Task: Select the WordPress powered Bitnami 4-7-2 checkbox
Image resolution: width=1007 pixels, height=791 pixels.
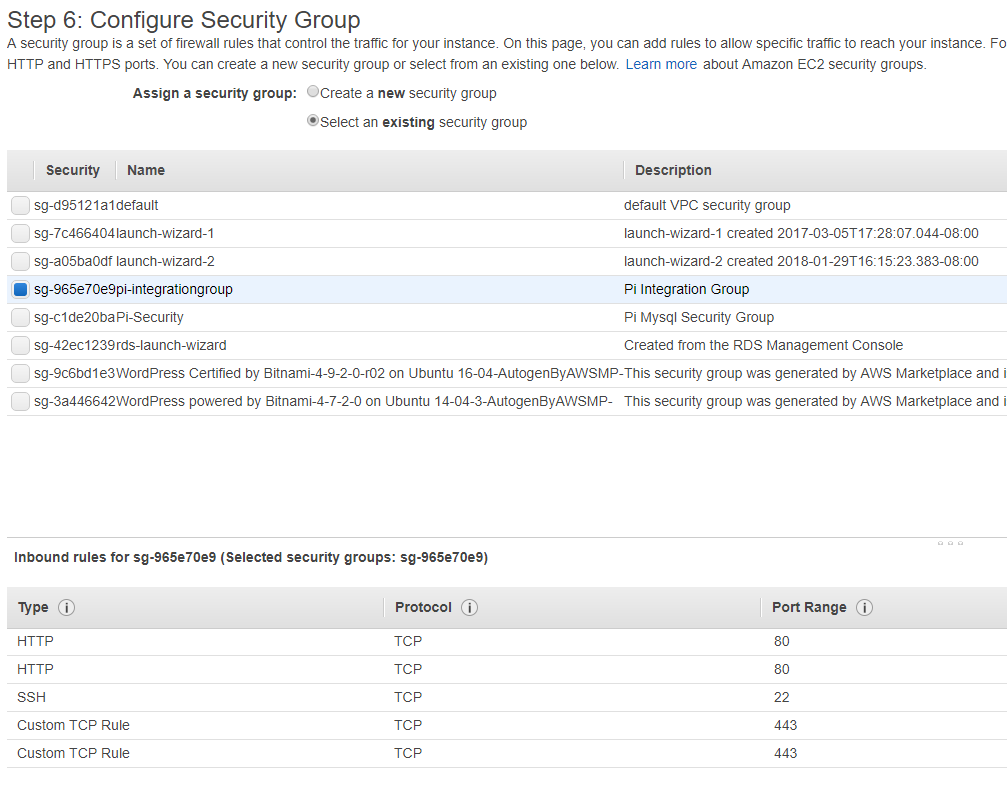Action: click(x=21, y=401)
